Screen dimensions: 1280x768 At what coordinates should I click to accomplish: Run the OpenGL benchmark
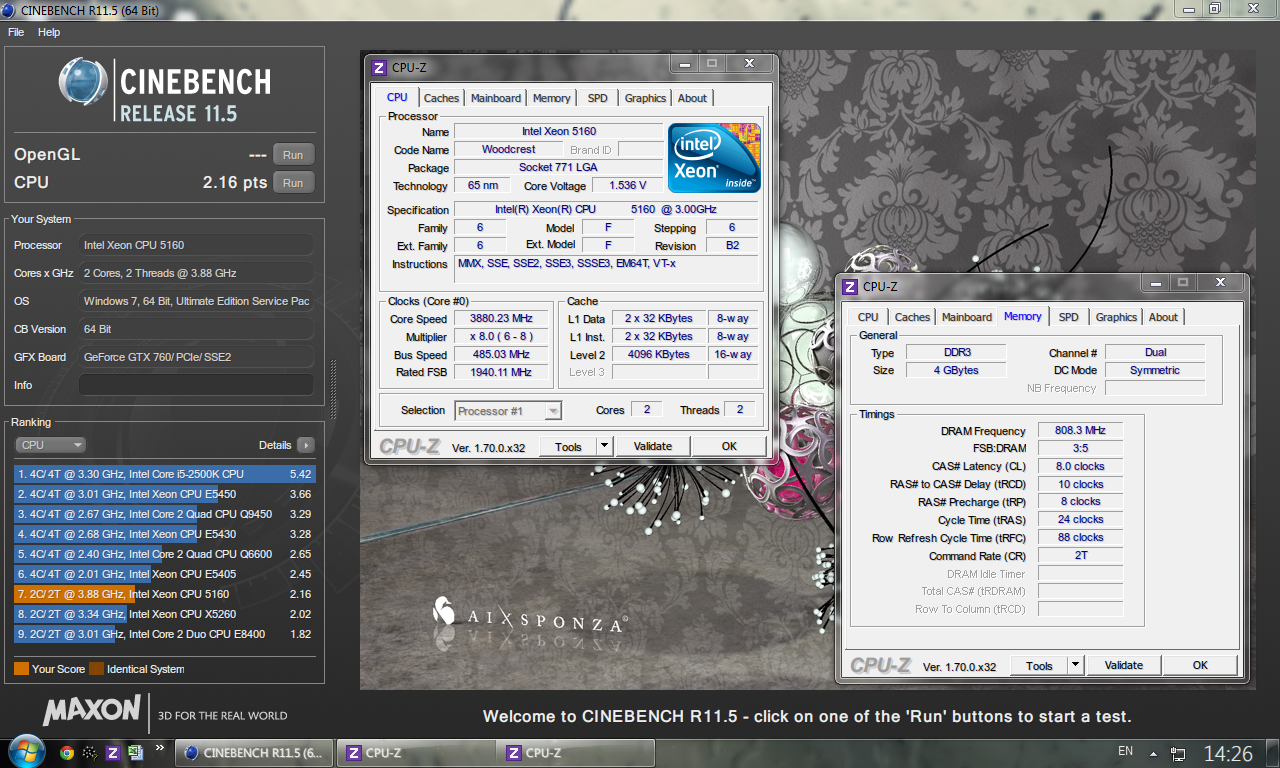coord(293,155)
